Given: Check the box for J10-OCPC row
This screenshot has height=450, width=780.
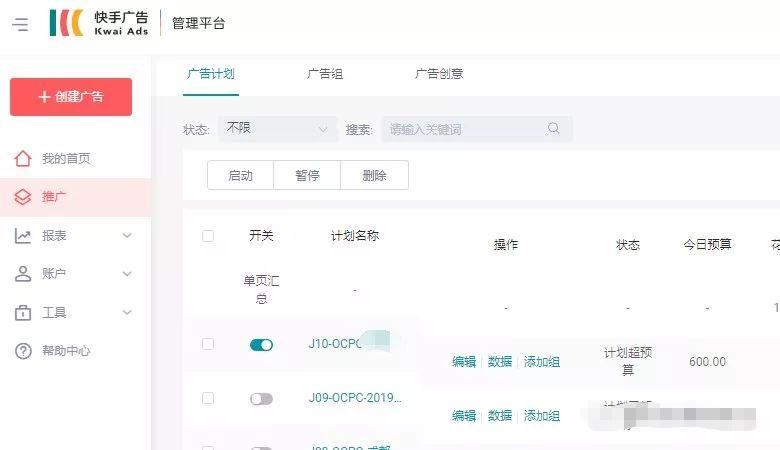Looking at the screenshot, I should (x=208, y=344).
